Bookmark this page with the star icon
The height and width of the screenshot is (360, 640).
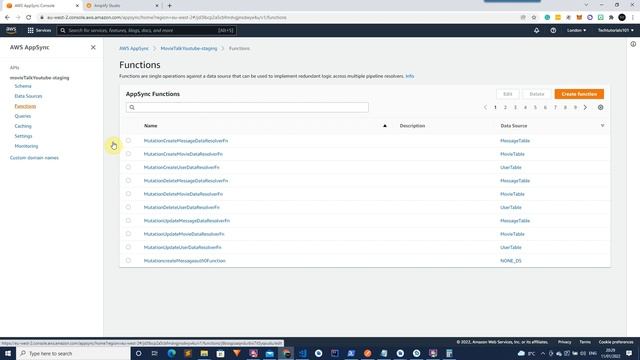pyautogui.click(x=534, y=18)
